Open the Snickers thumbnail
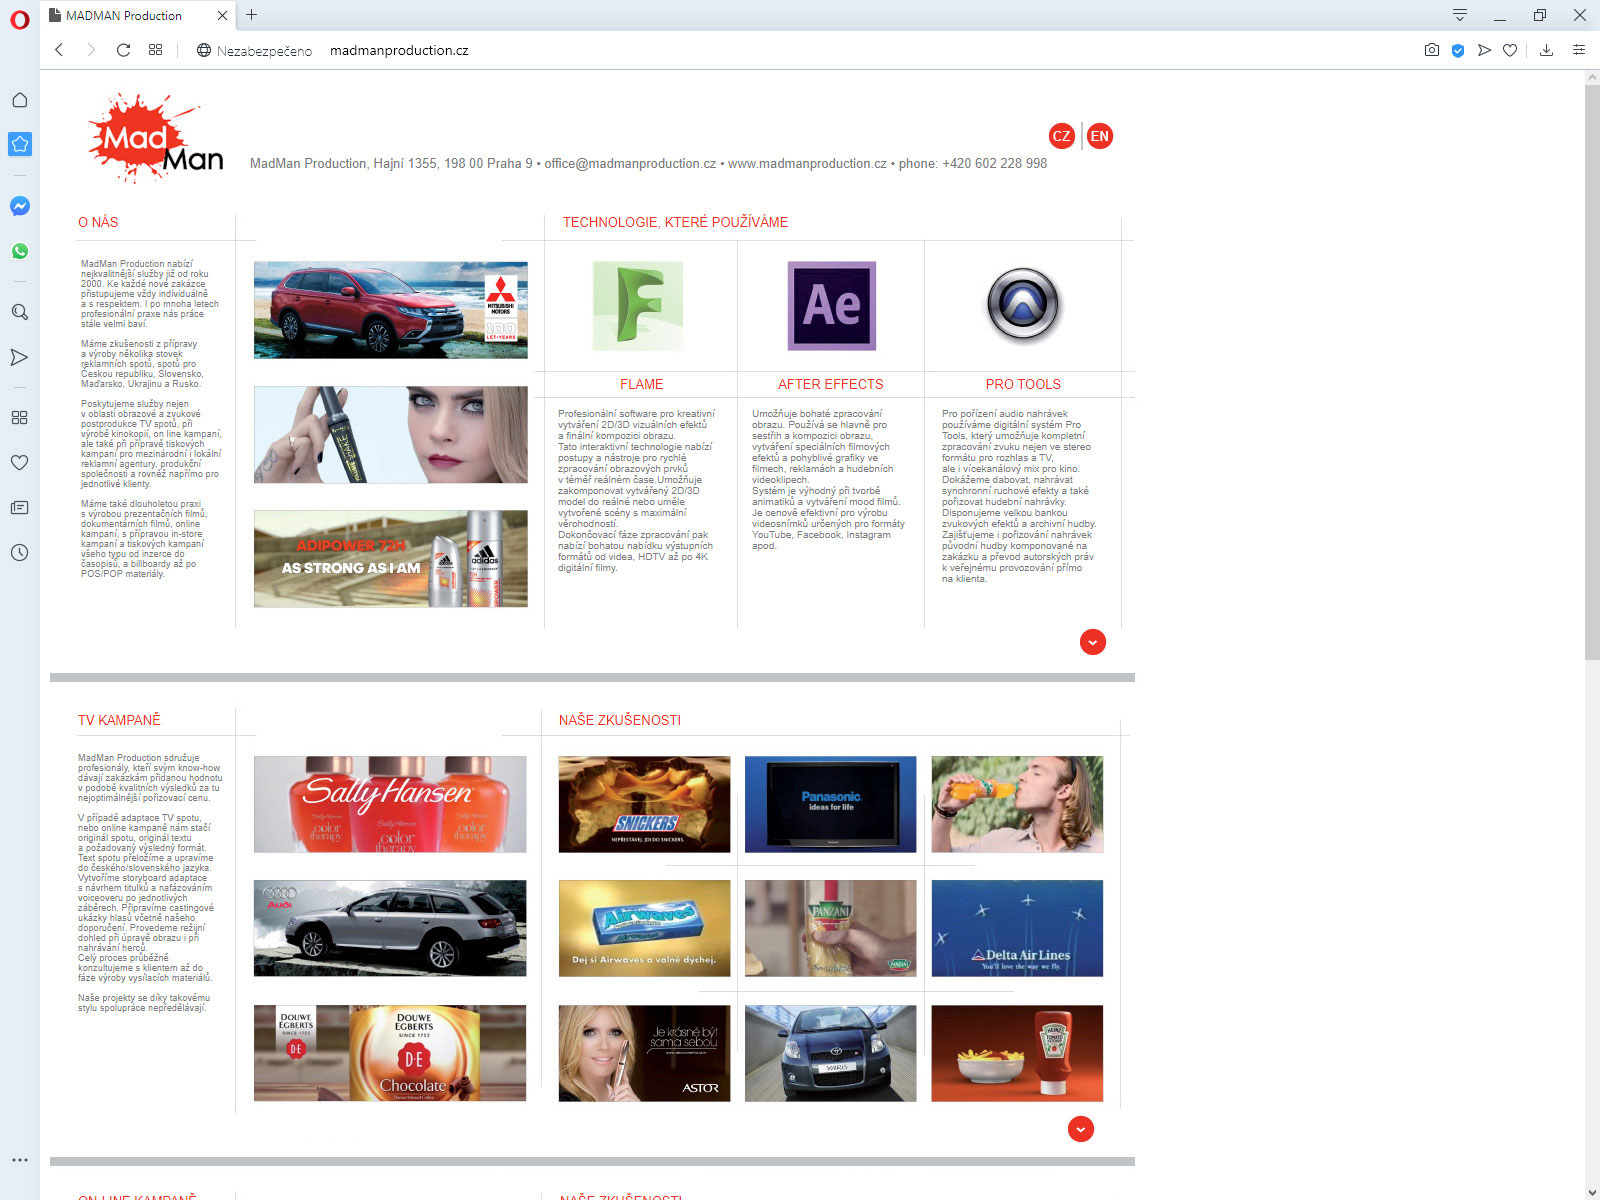 [x=644, y=804]
